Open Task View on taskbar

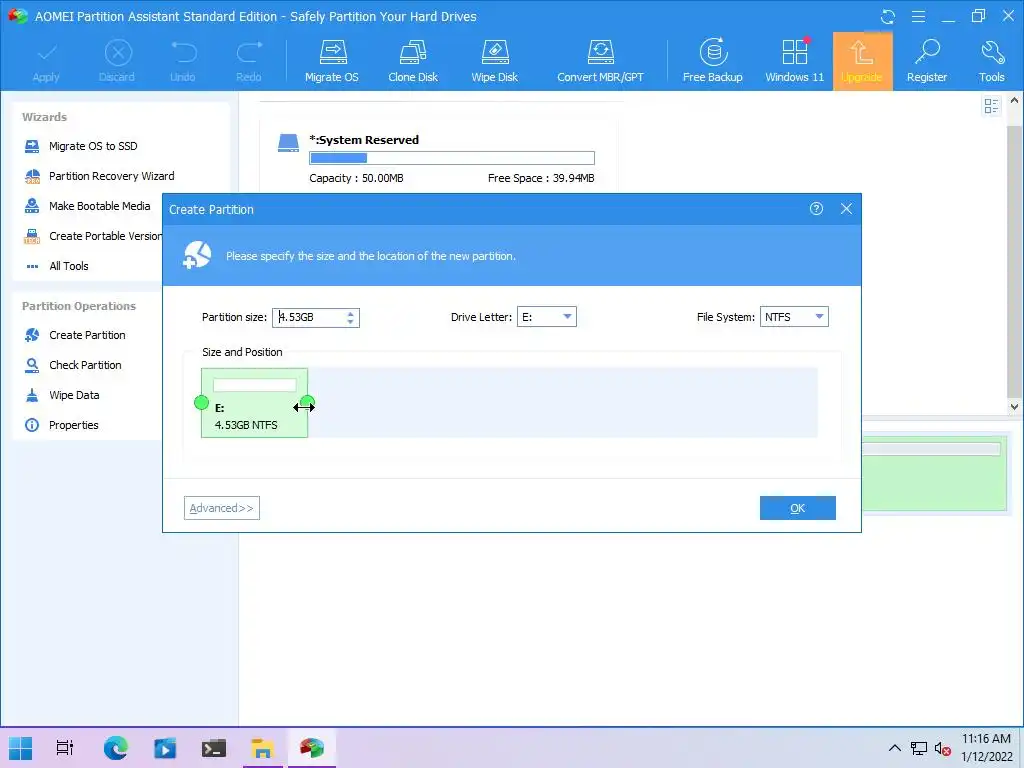click(x=65, y=748)
